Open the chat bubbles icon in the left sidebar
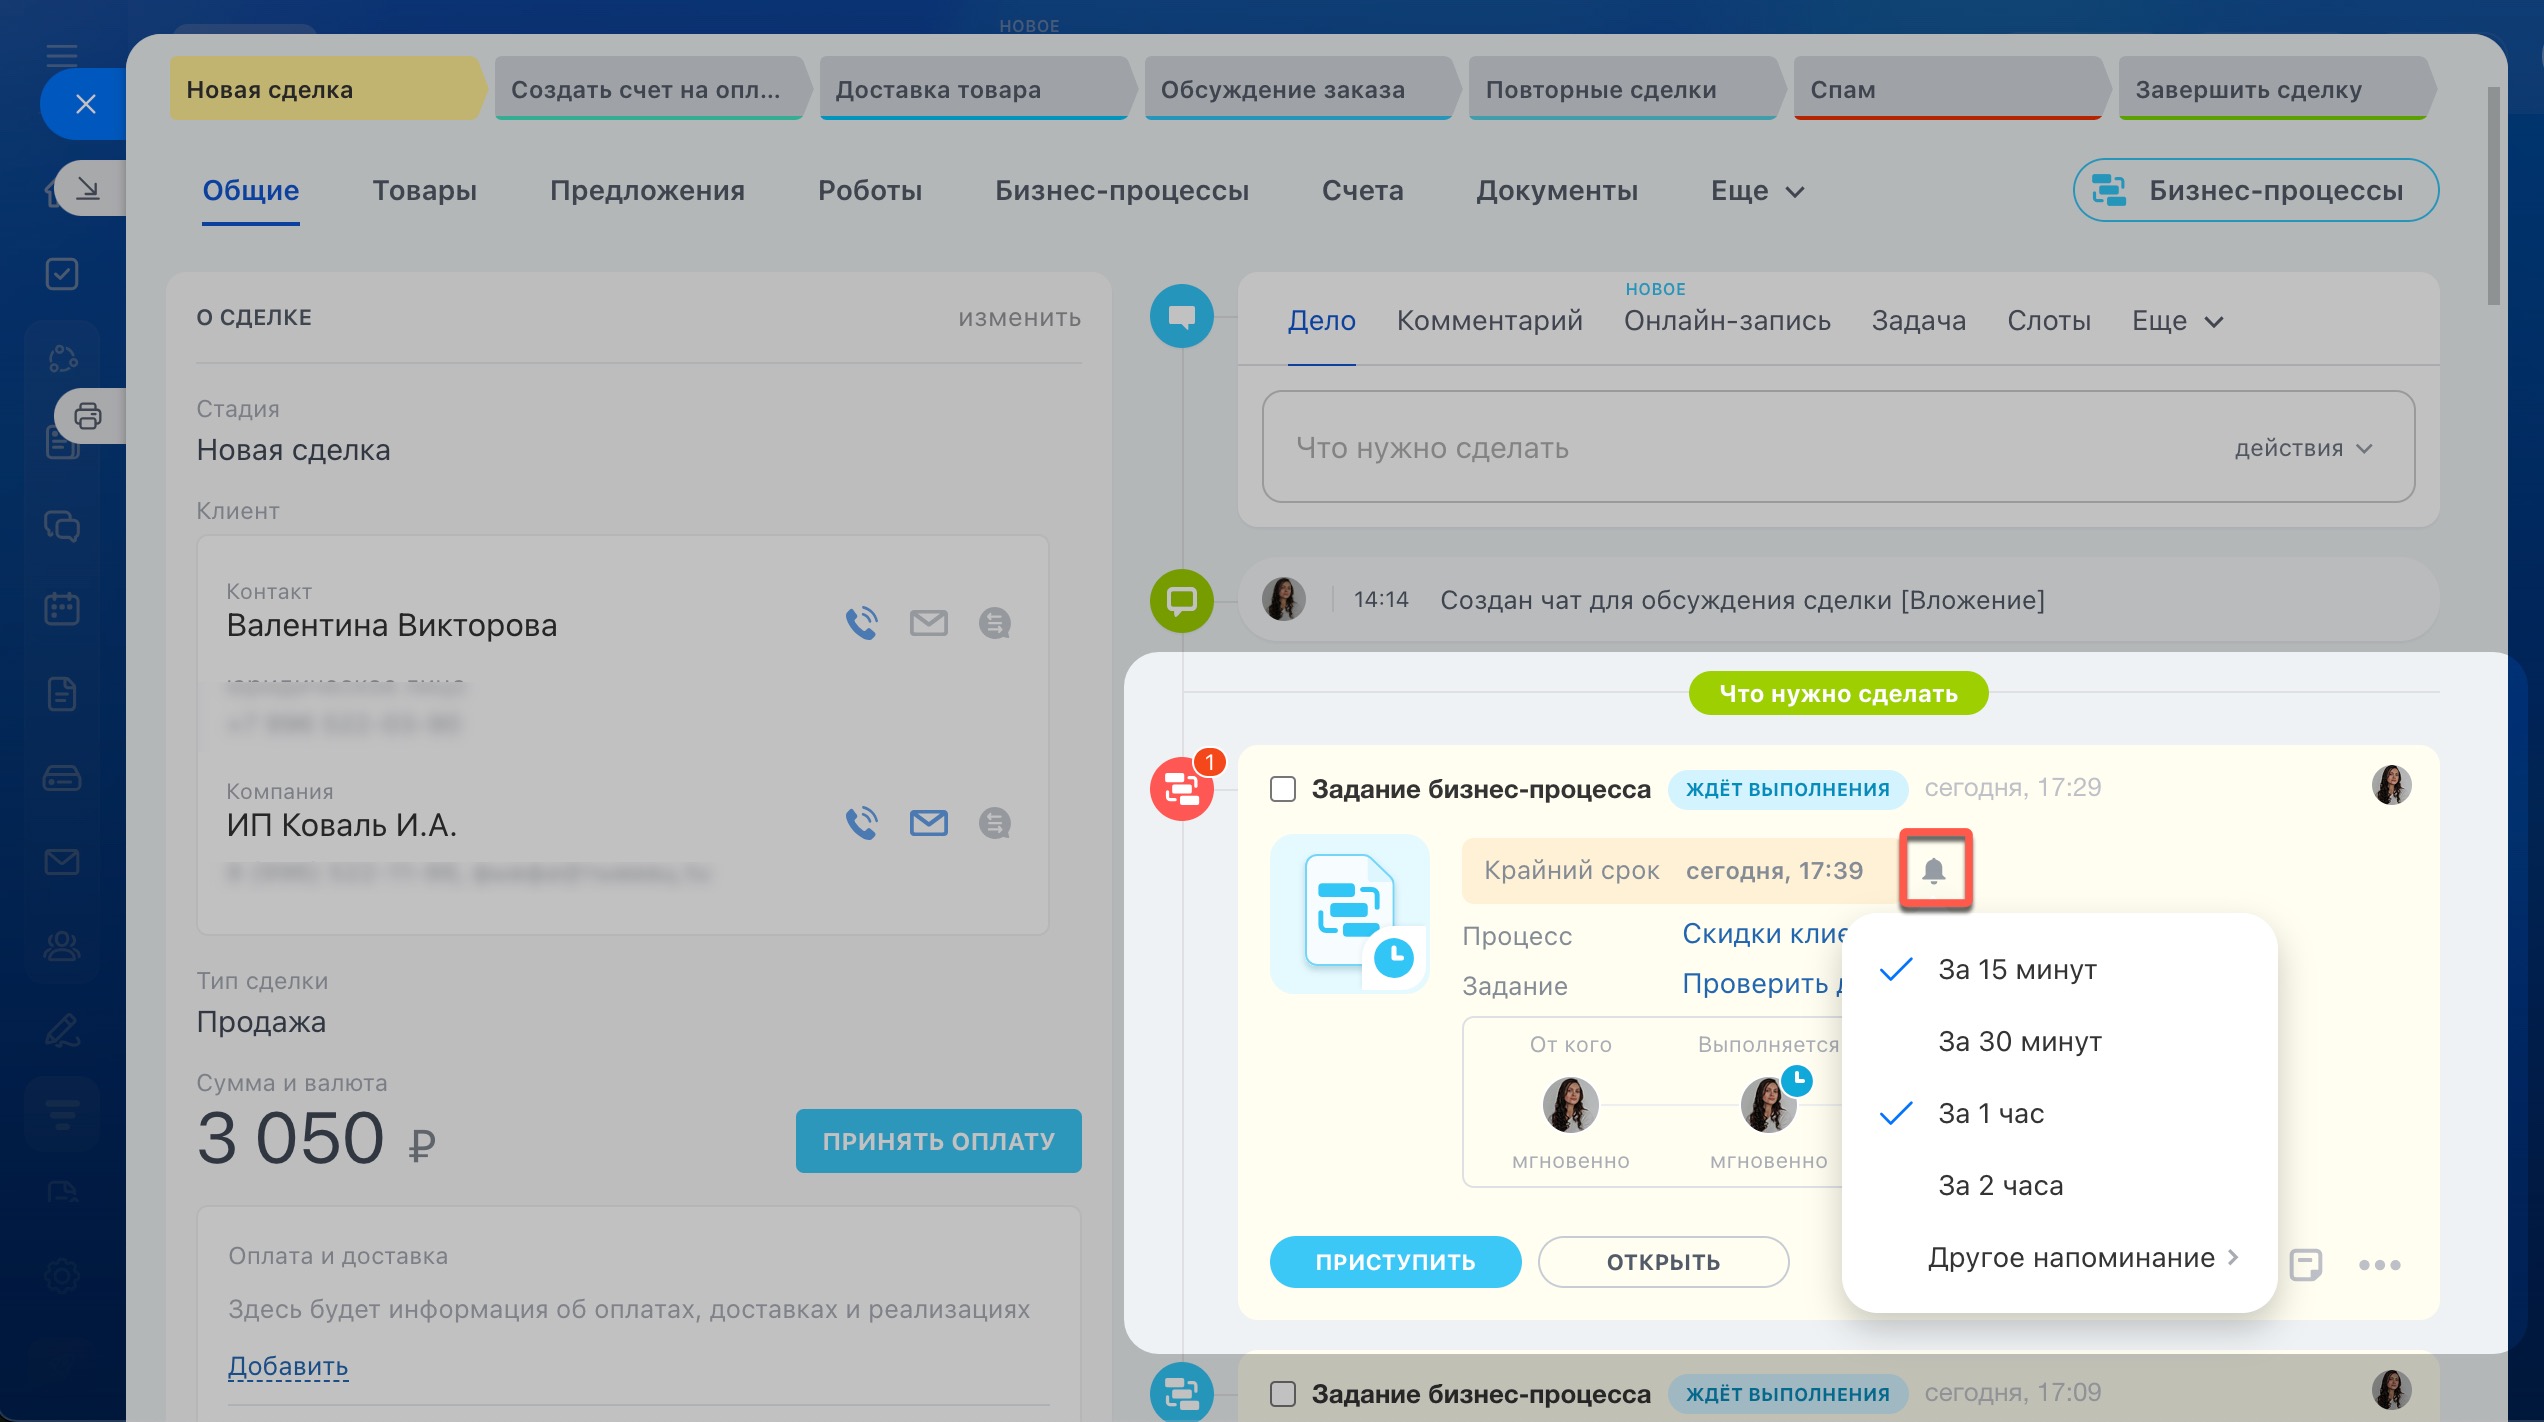The height and width of the screenshot is (1422, 2544). tap(62, 526)
